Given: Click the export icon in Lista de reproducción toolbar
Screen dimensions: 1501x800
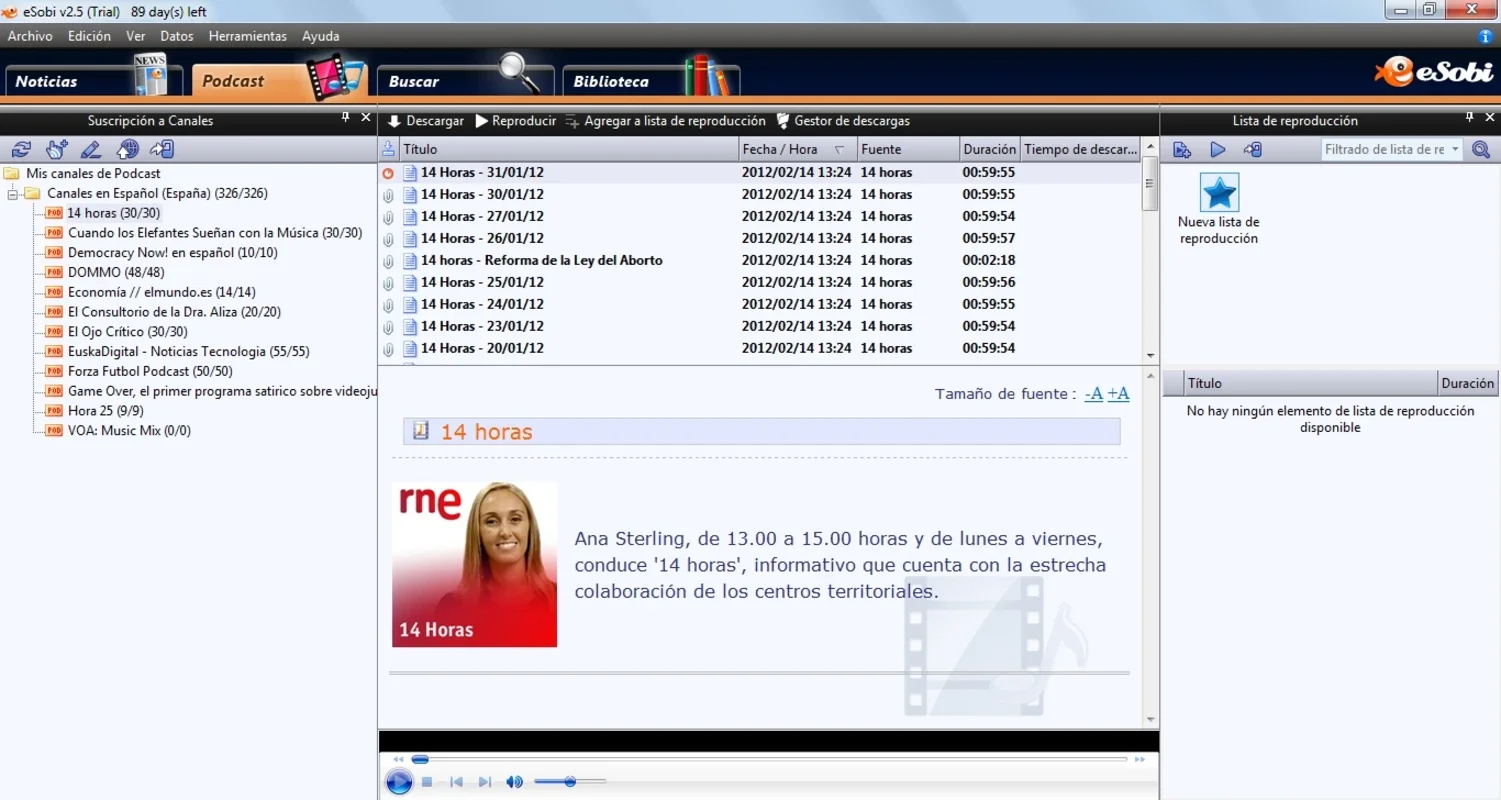Looking at the screenshot, I should [x=1252, y=150].
